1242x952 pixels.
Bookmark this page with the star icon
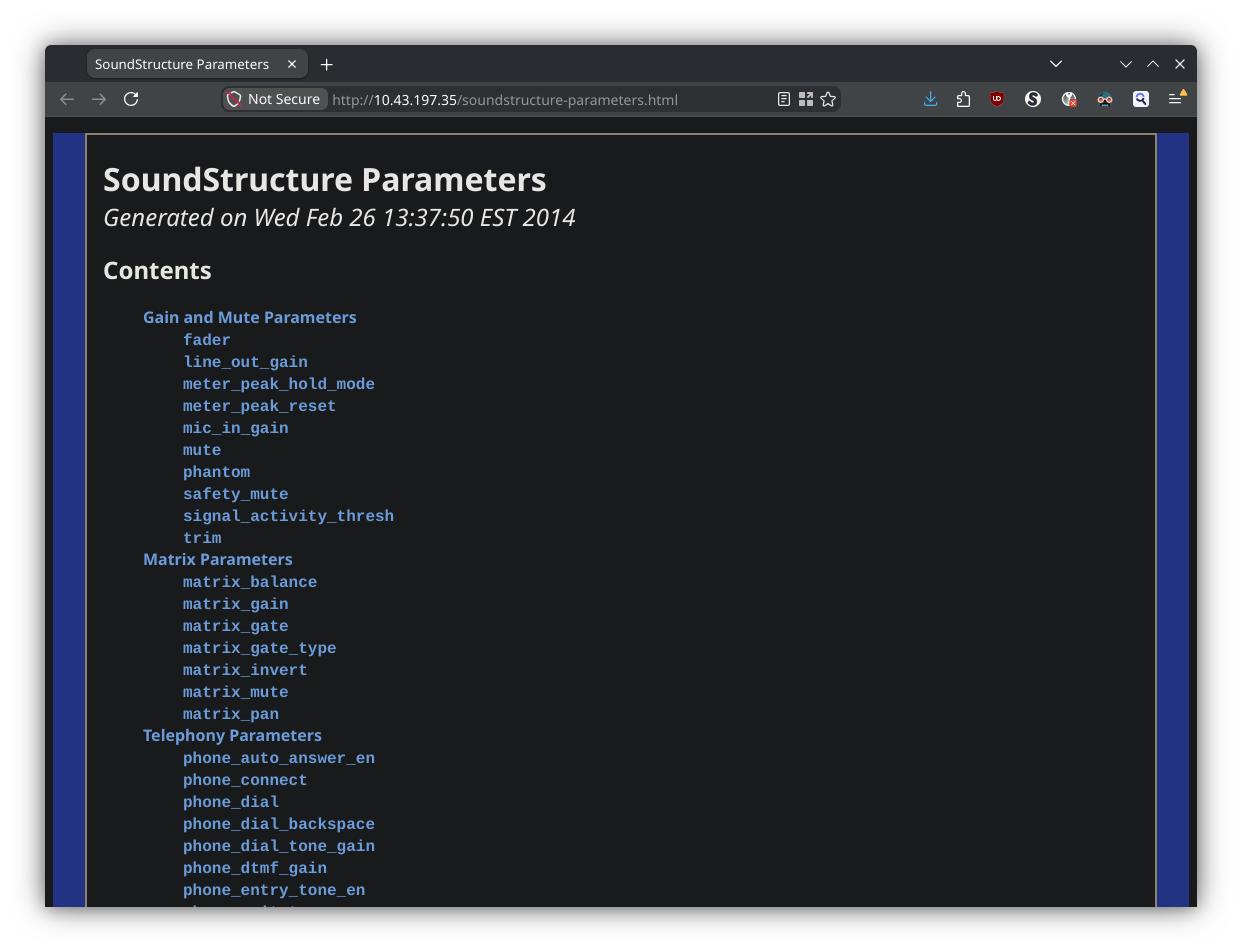[828, 99]
